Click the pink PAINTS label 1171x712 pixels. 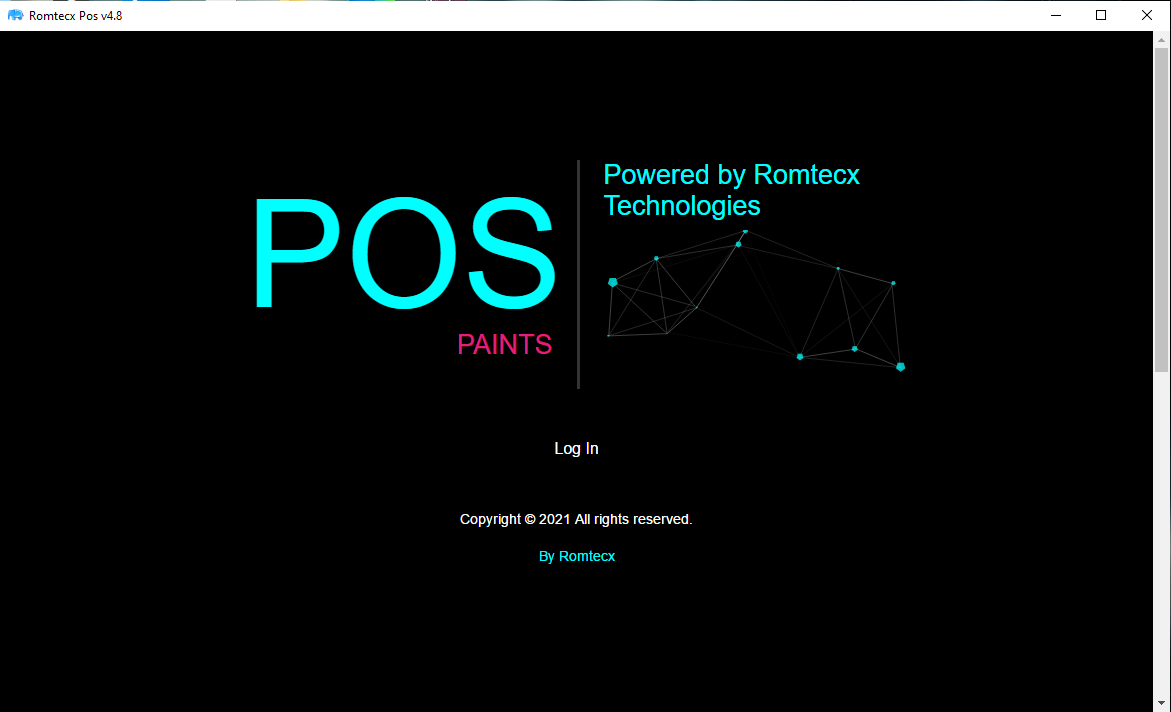click(x=504, y=344)
